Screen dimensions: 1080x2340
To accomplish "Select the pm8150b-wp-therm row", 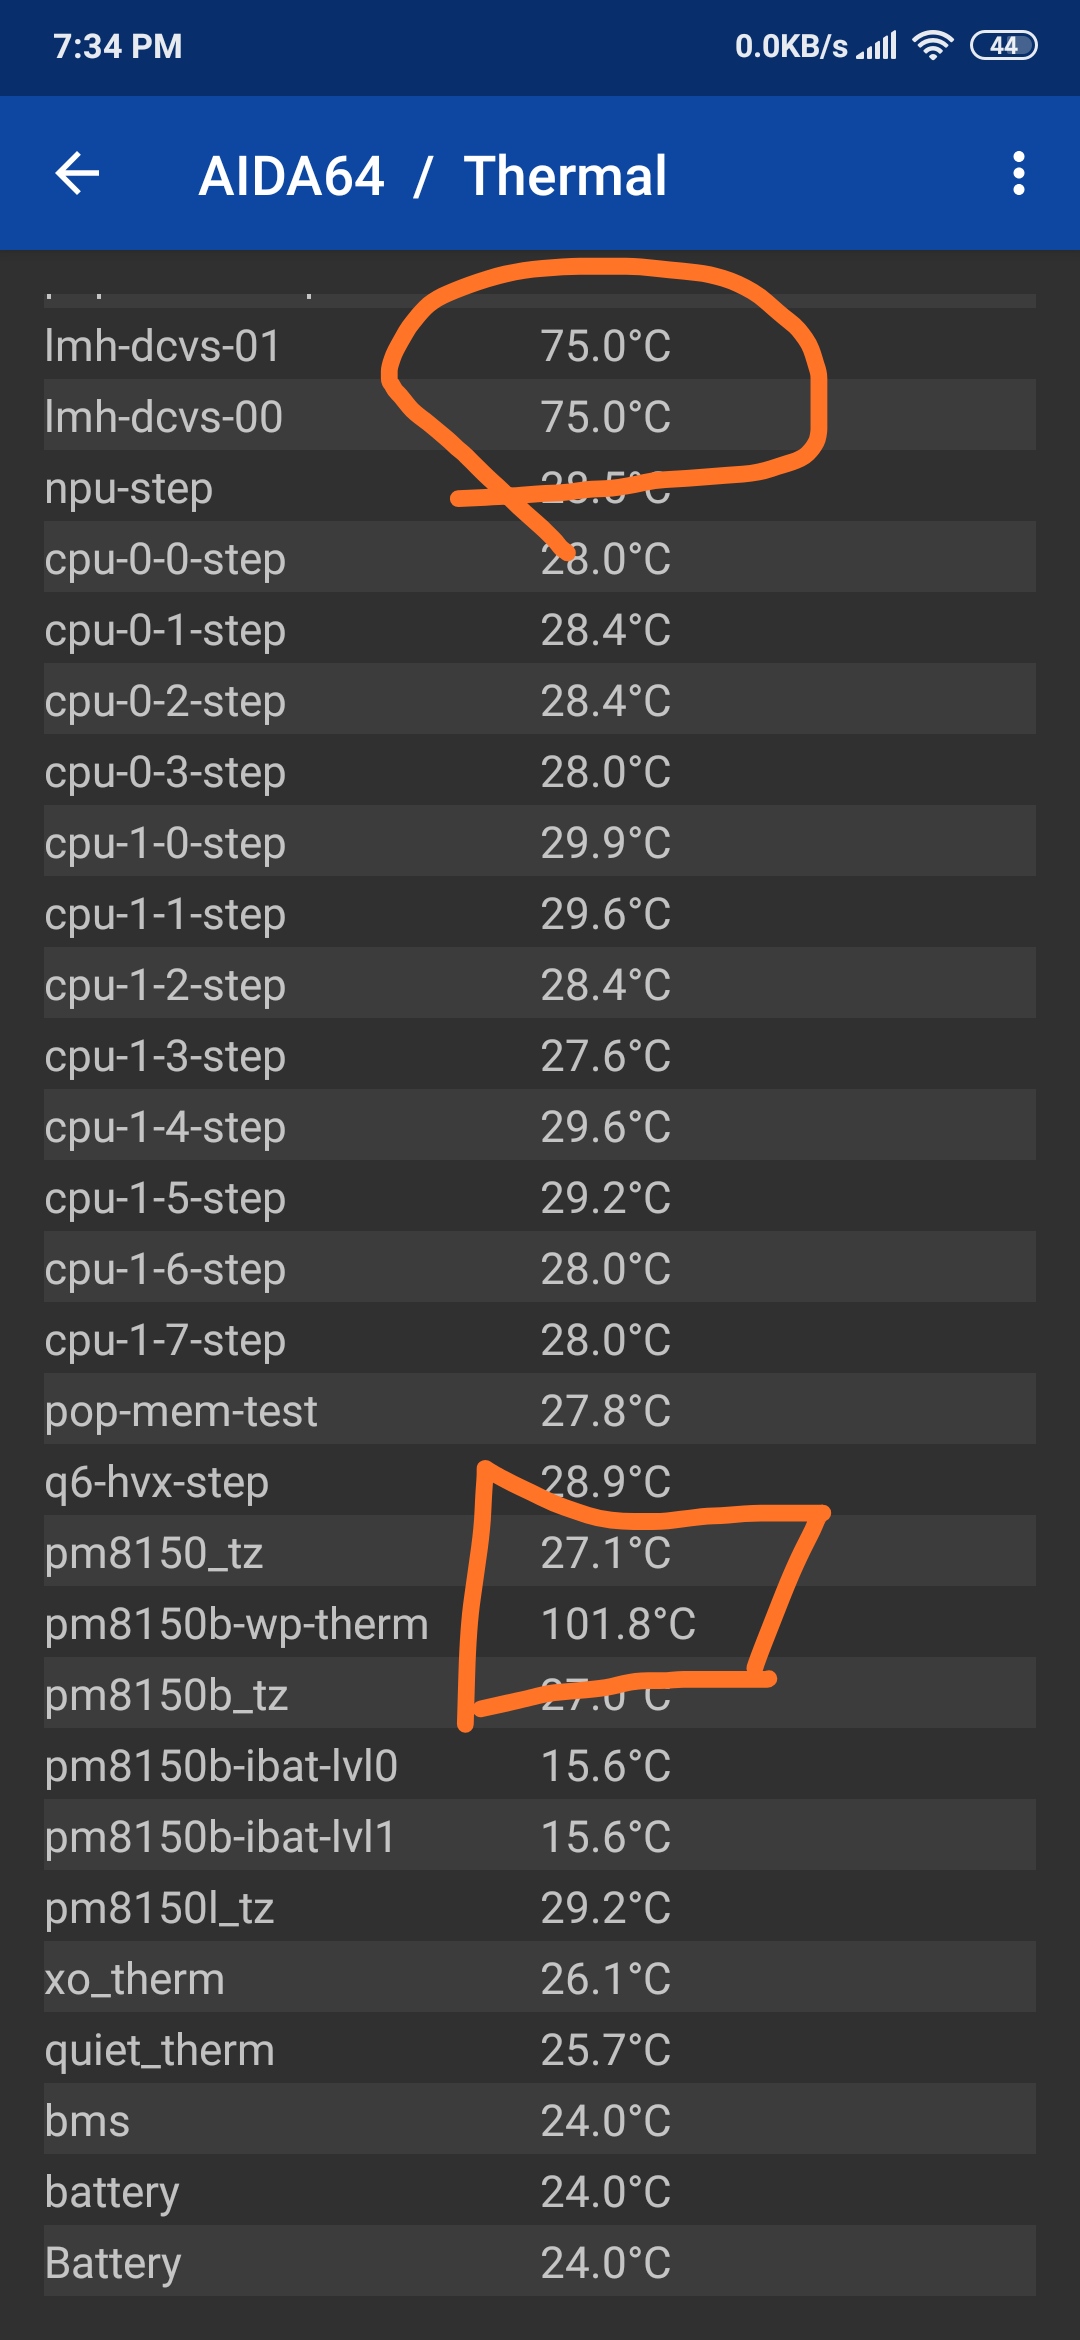I will [540, 1624].
